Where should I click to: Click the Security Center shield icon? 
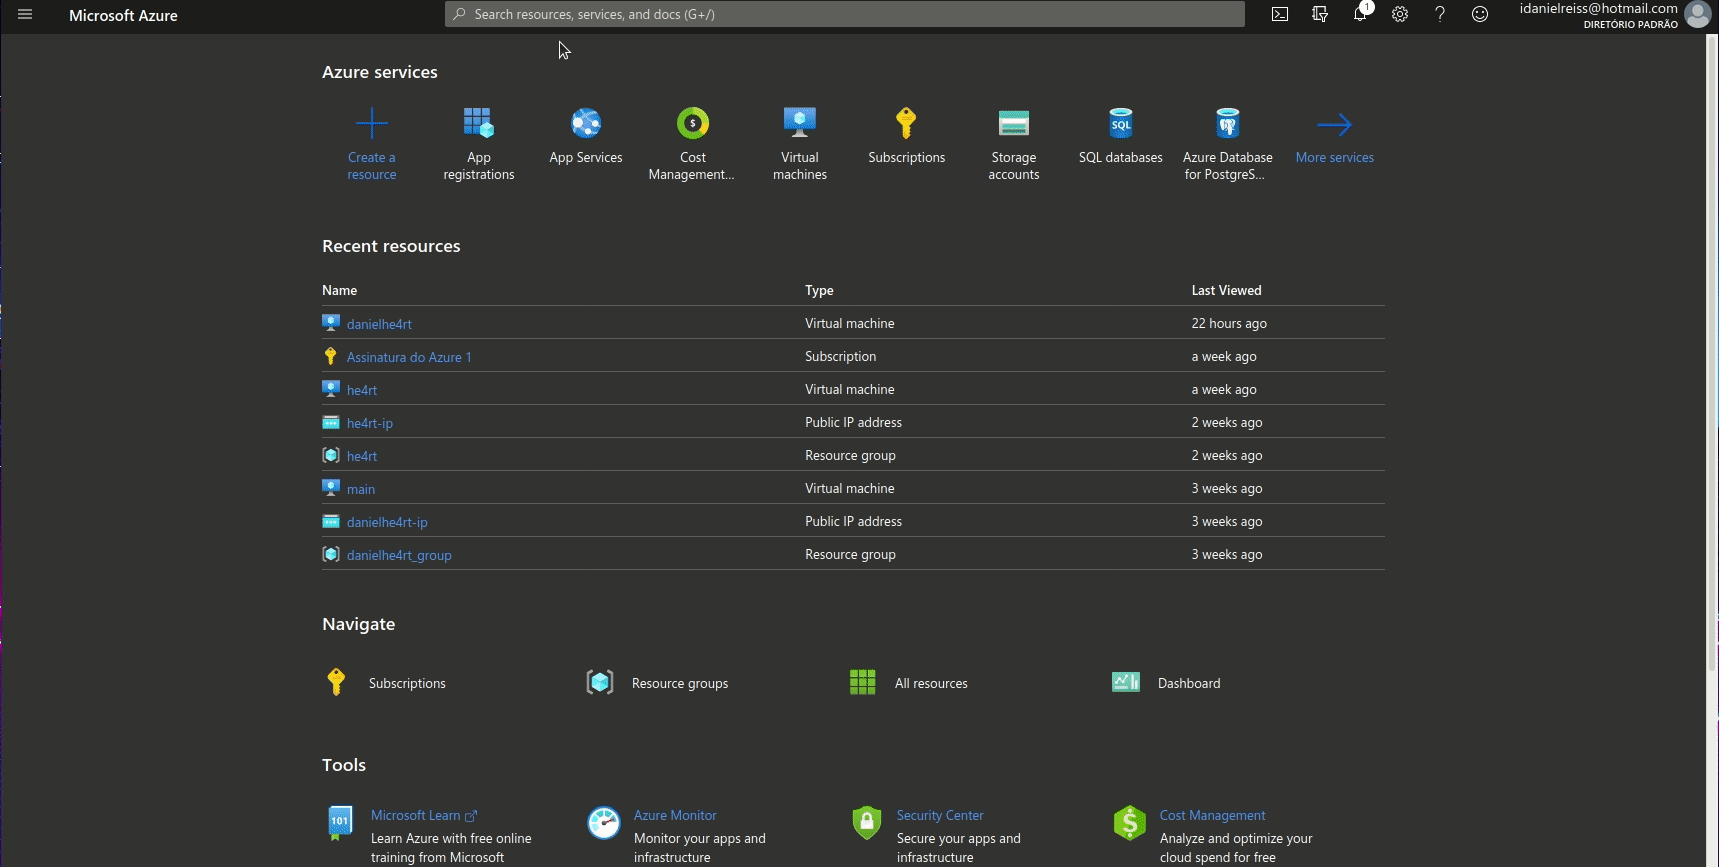click(867, 822)
